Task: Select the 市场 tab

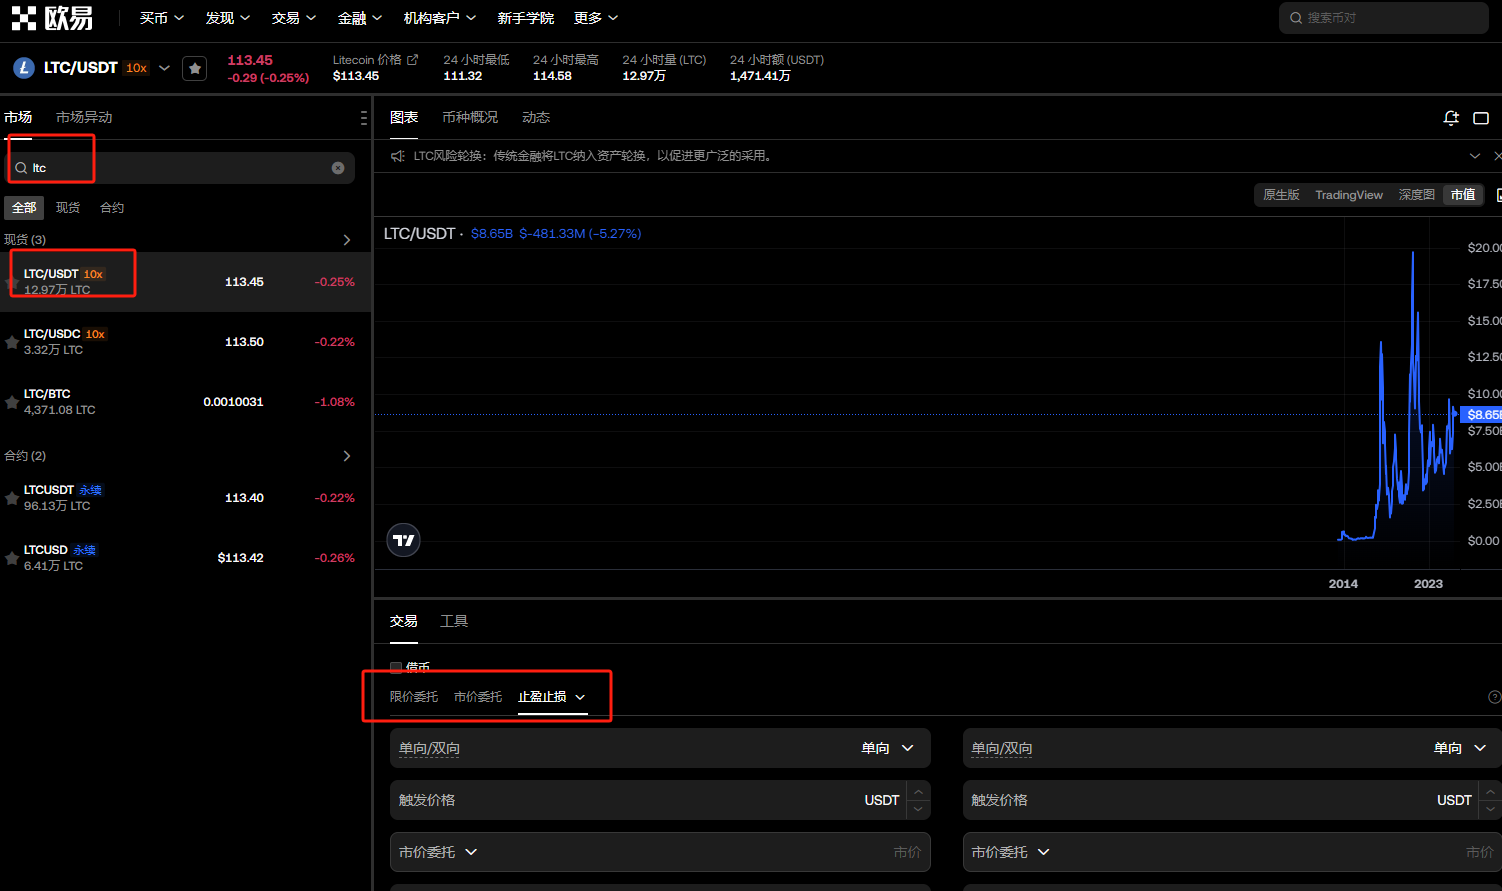Action: click(x=18, y=118)
